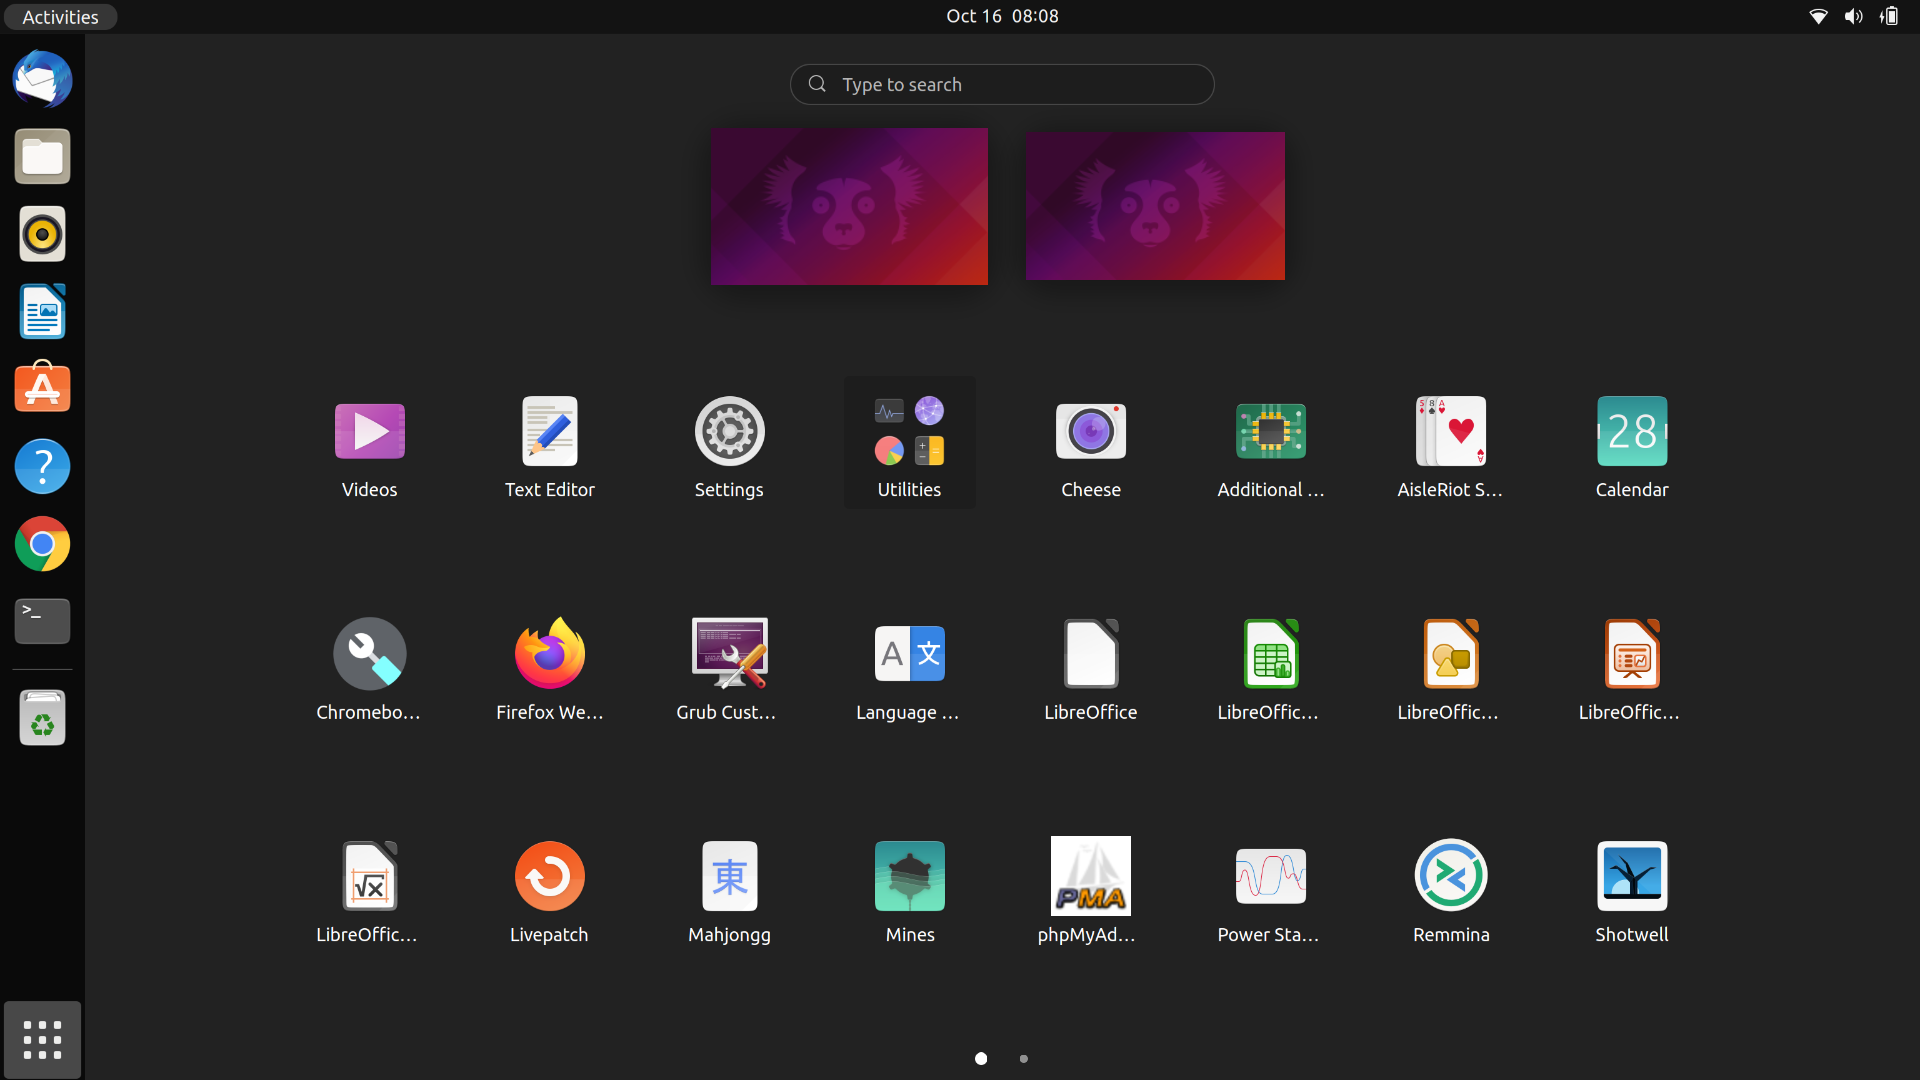Open the Mines game app
1920x1080 pixels.
[909, 876]
